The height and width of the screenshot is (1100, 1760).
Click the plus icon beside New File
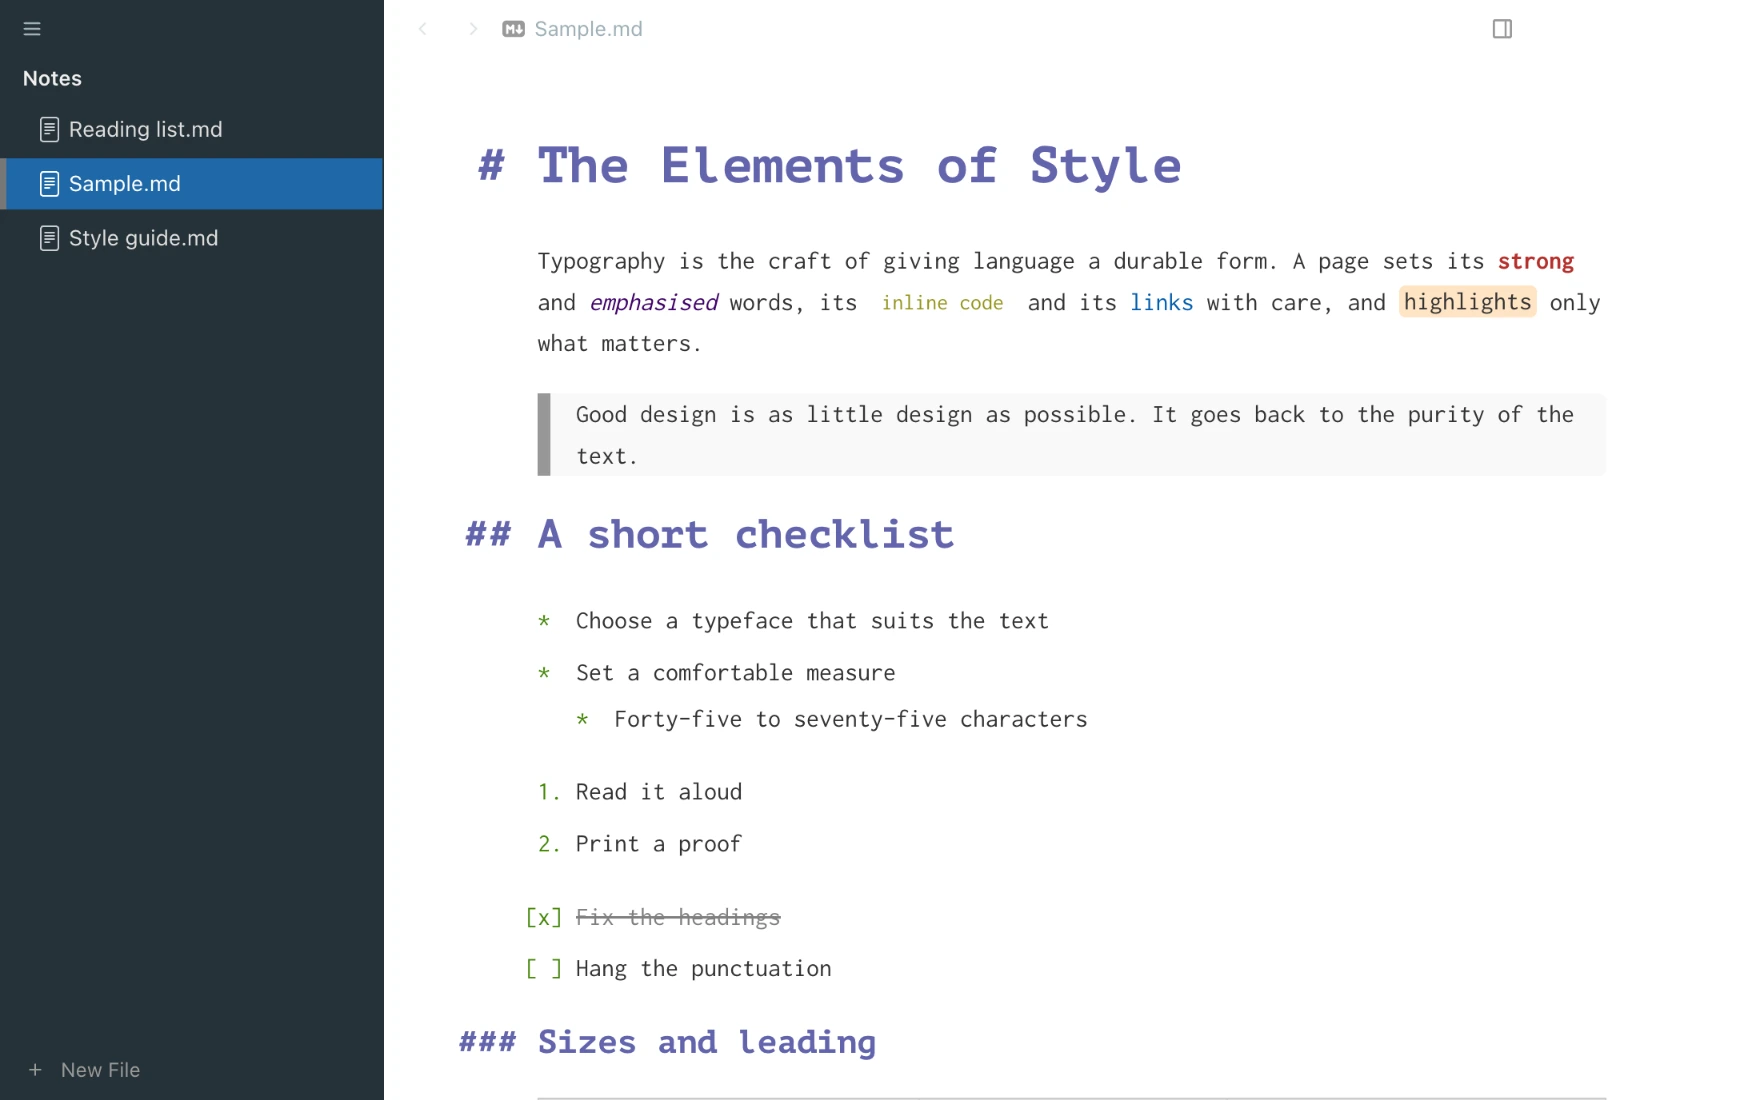tap(35, 1070)
